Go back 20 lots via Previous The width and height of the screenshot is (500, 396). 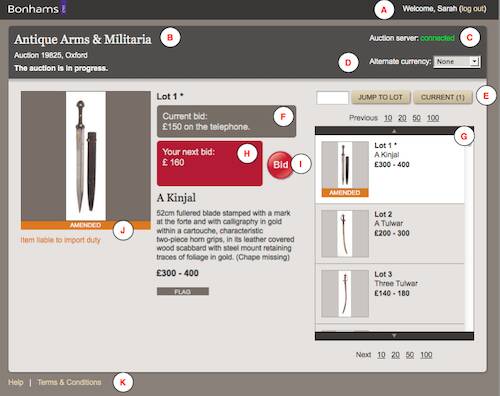pos(402,118)
